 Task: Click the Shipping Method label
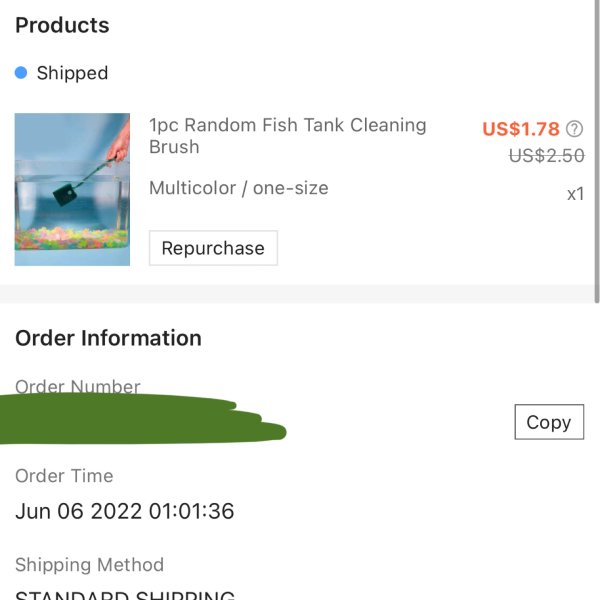tap(90, 565)
